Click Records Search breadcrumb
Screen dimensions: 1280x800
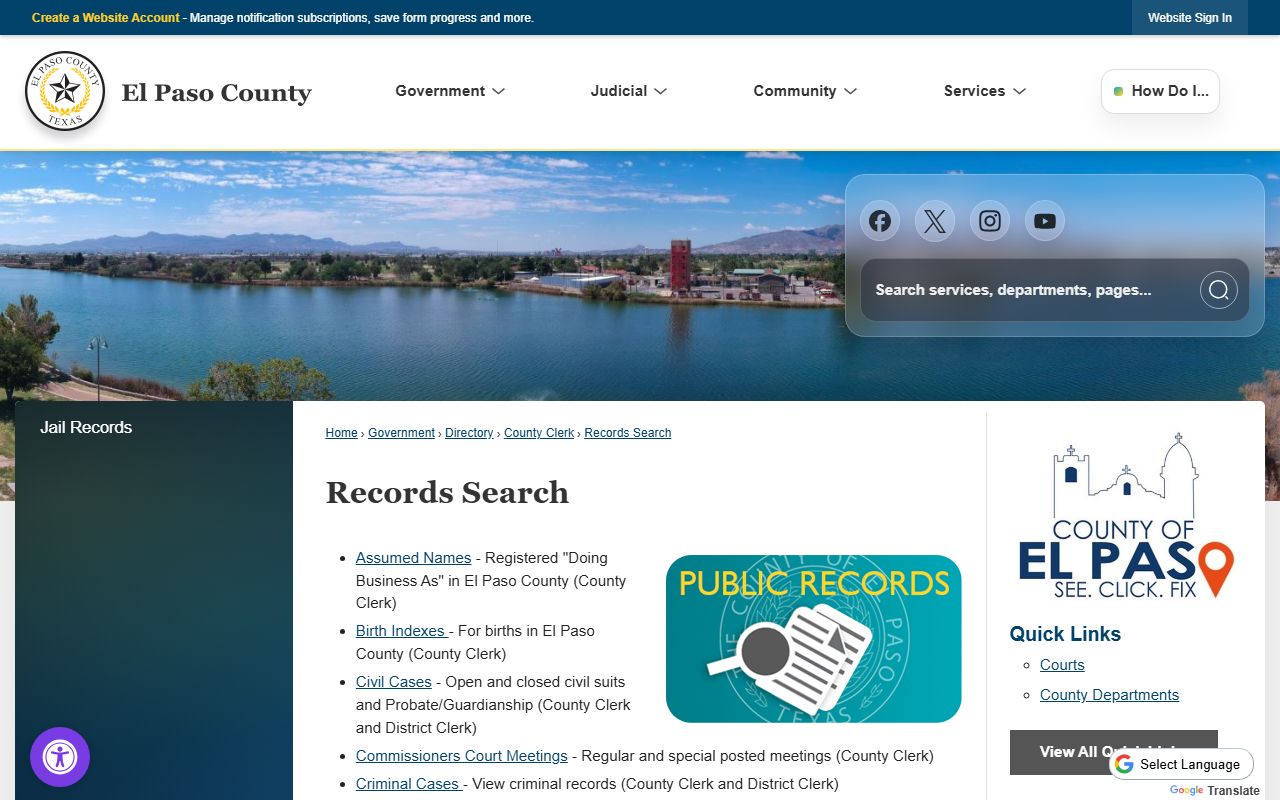coord(628,433)
